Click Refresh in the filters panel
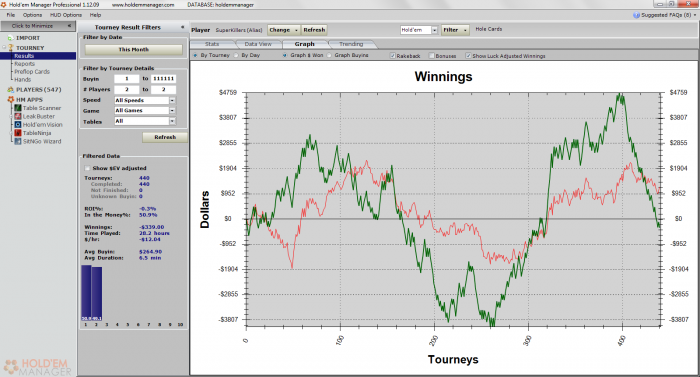 point(165,137)
